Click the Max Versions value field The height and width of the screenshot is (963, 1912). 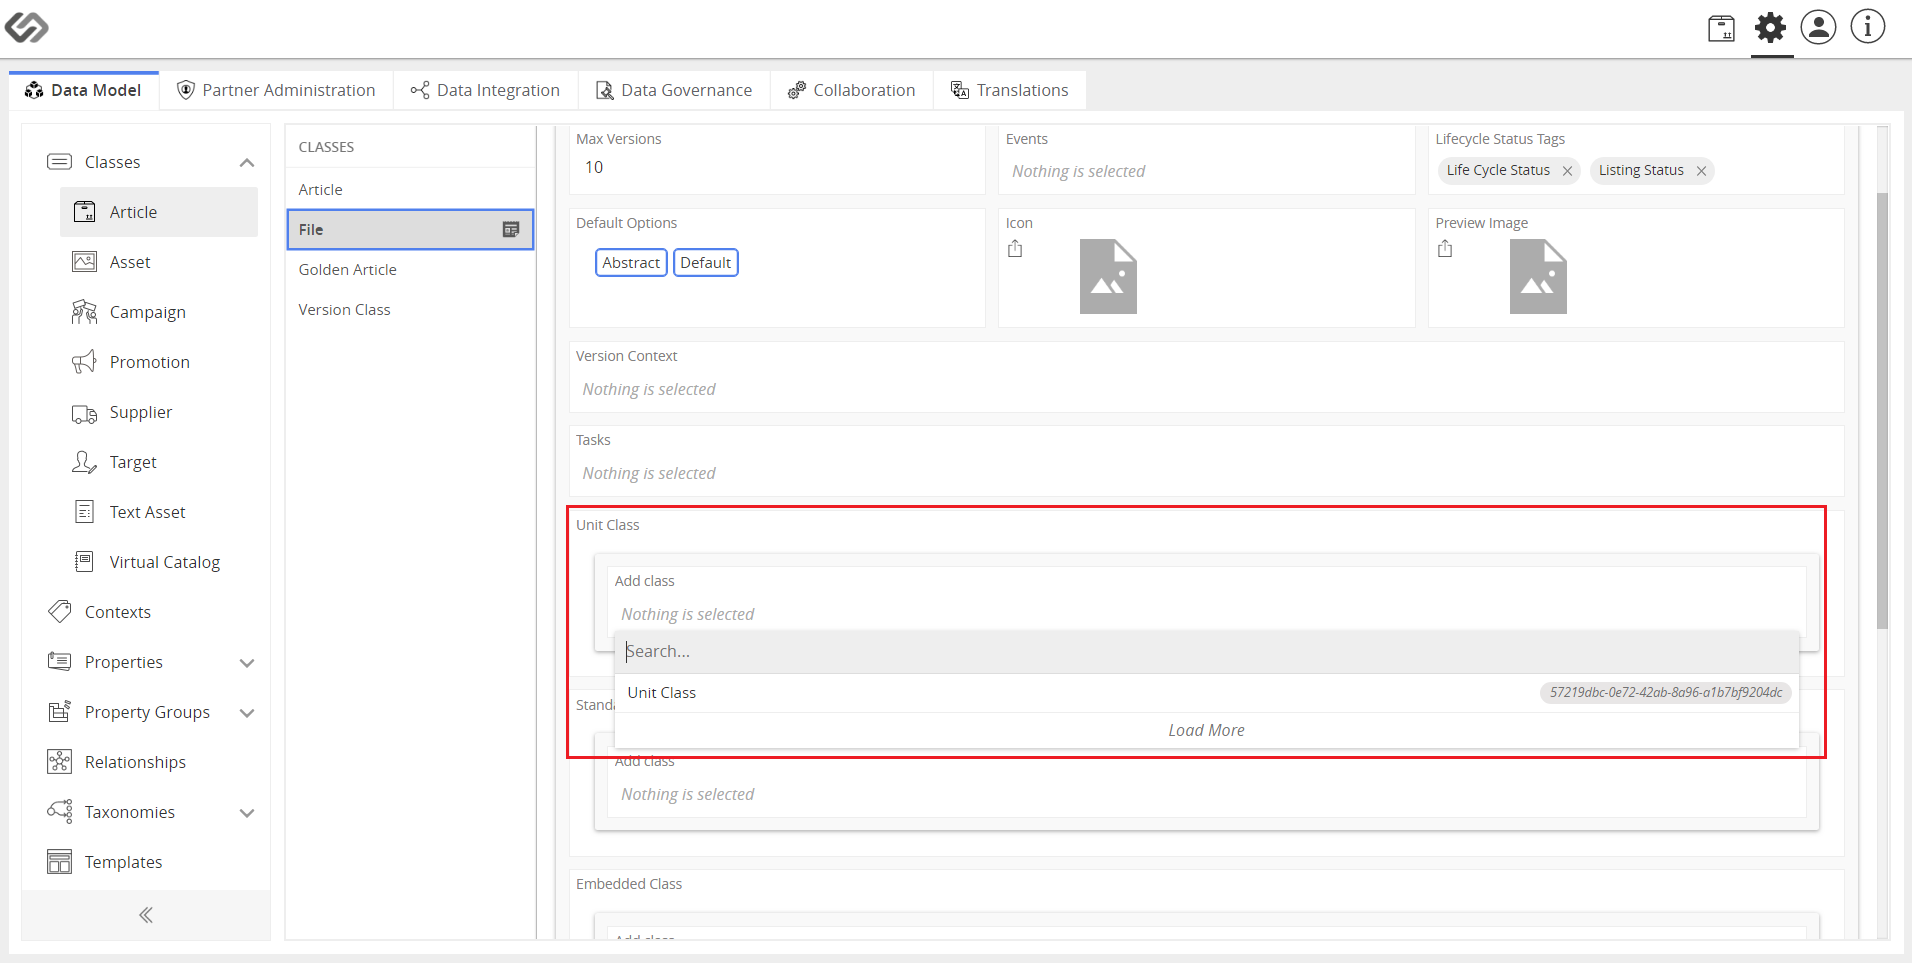[x=777, y=168]
